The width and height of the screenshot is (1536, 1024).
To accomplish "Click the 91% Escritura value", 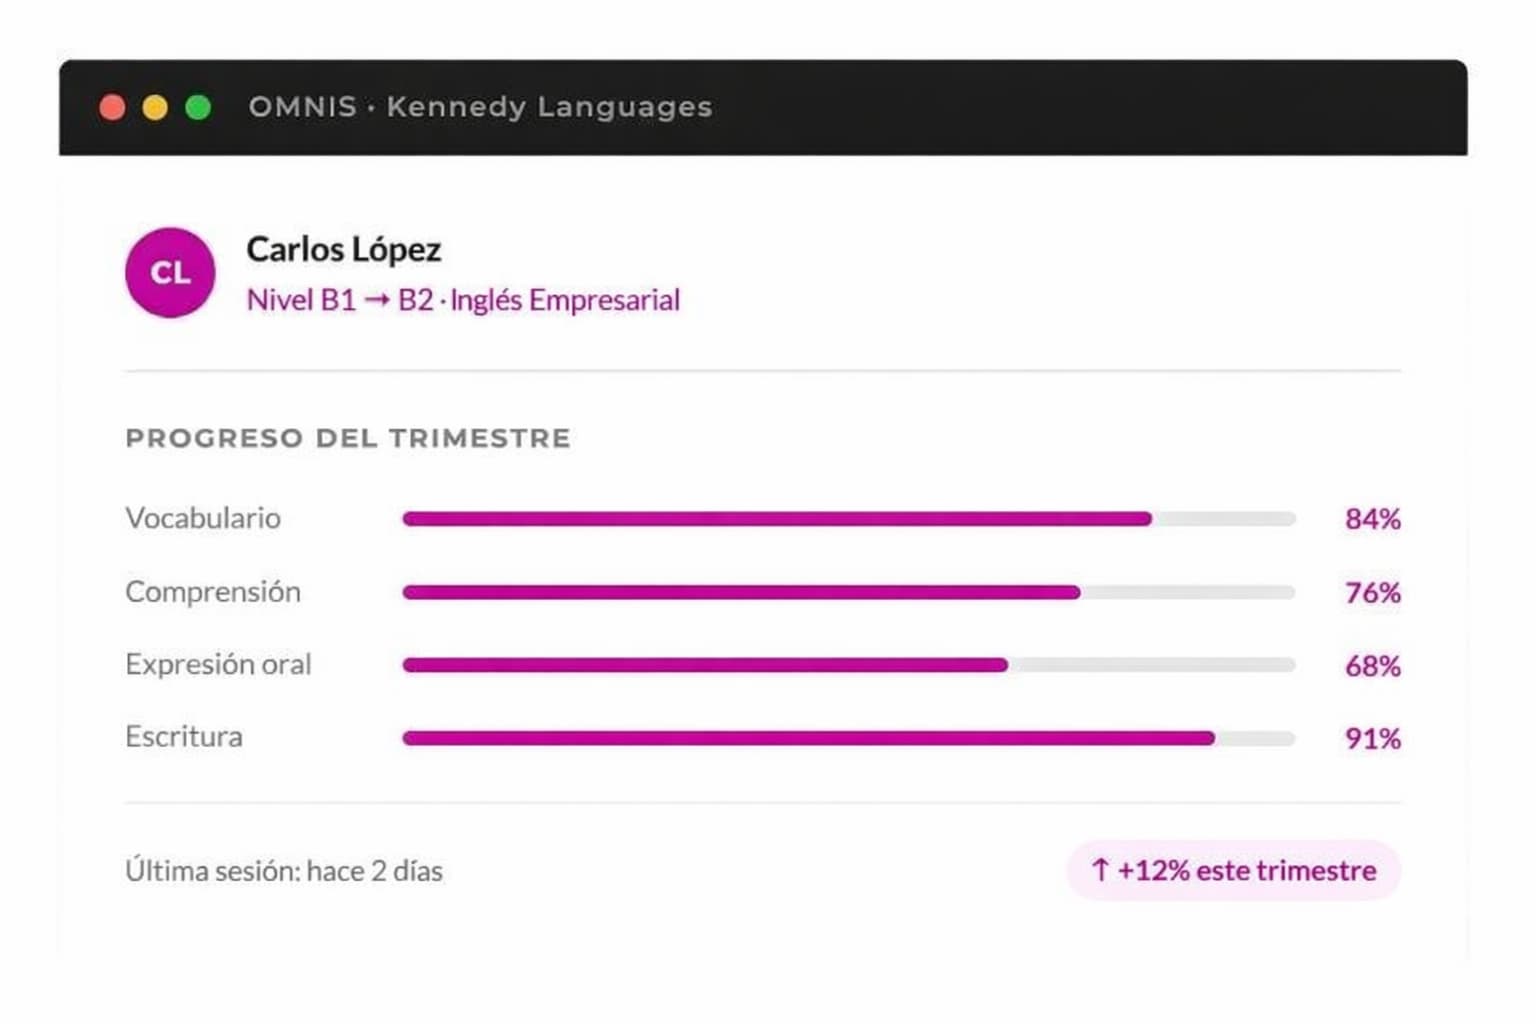I will 1372,738.
